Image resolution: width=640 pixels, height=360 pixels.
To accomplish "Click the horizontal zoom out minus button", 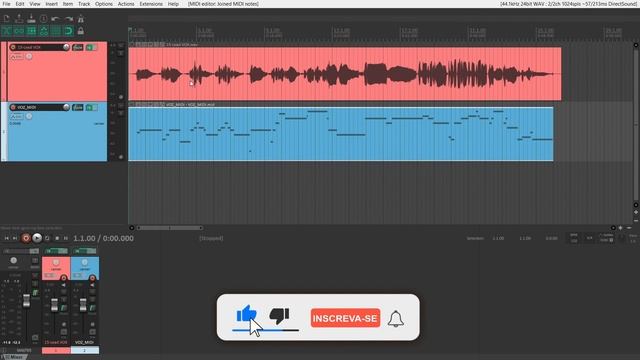I will coord(629,228).
